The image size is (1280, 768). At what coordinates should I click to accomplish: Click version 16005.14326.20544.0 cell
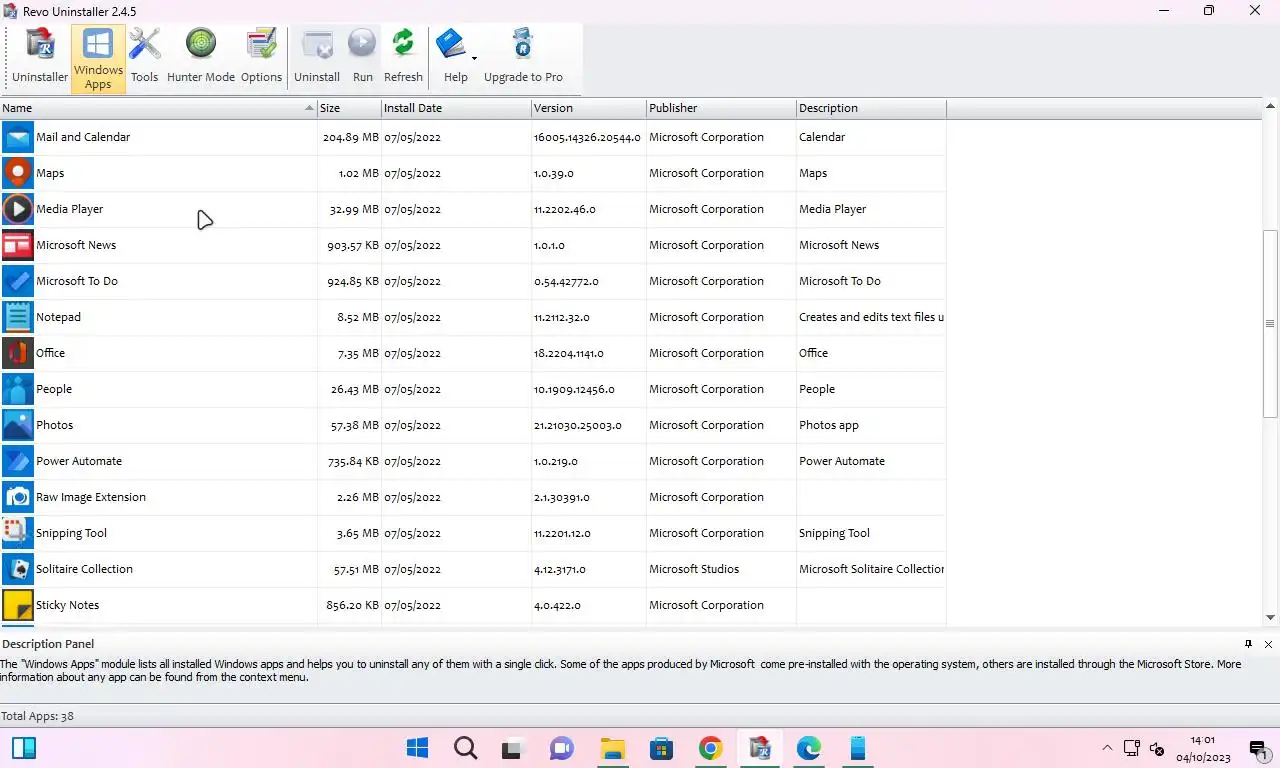pos(587,137)
